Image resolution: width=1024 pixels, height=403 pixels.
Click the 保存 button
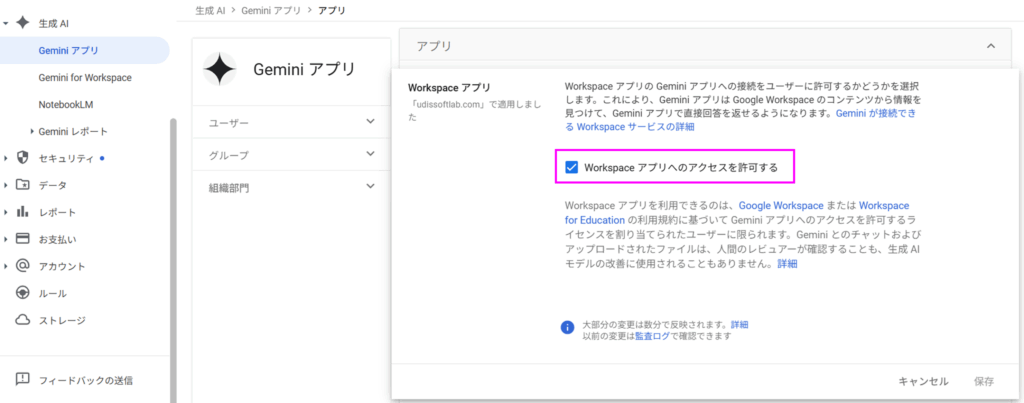click(x=984, y=381)
